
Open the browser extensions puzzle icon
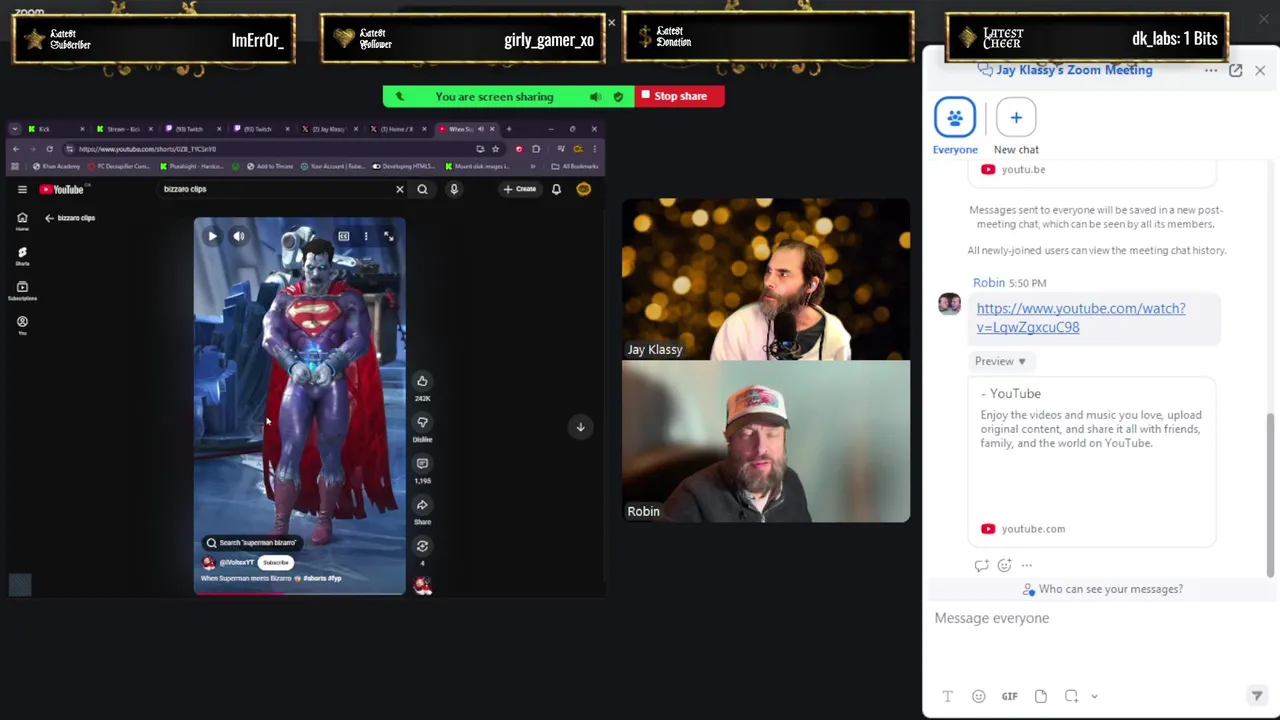click(x=536, y=149)
